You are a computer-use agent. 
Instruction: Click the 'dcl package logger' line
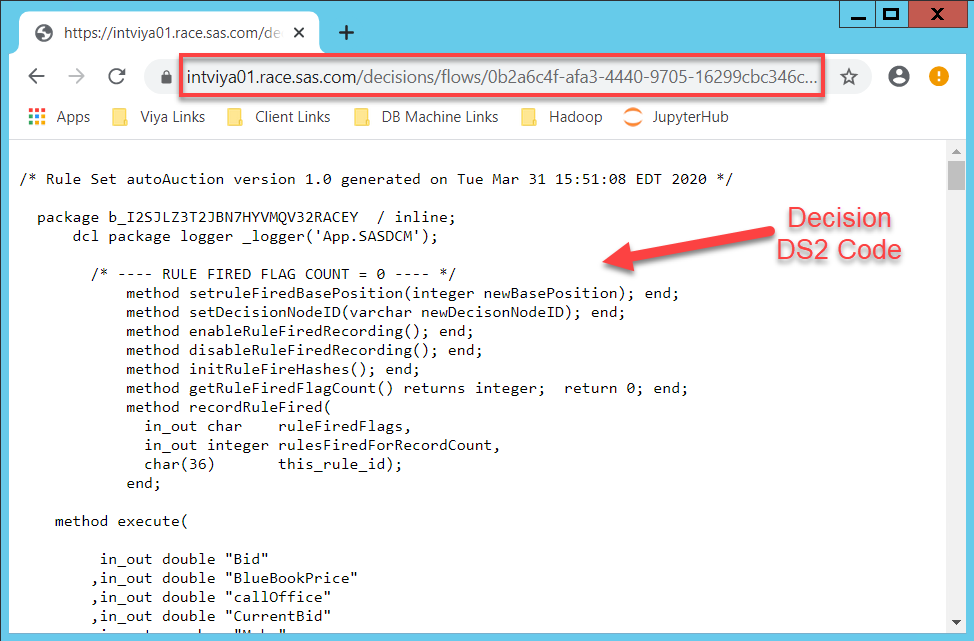click(x=255, y=236)
